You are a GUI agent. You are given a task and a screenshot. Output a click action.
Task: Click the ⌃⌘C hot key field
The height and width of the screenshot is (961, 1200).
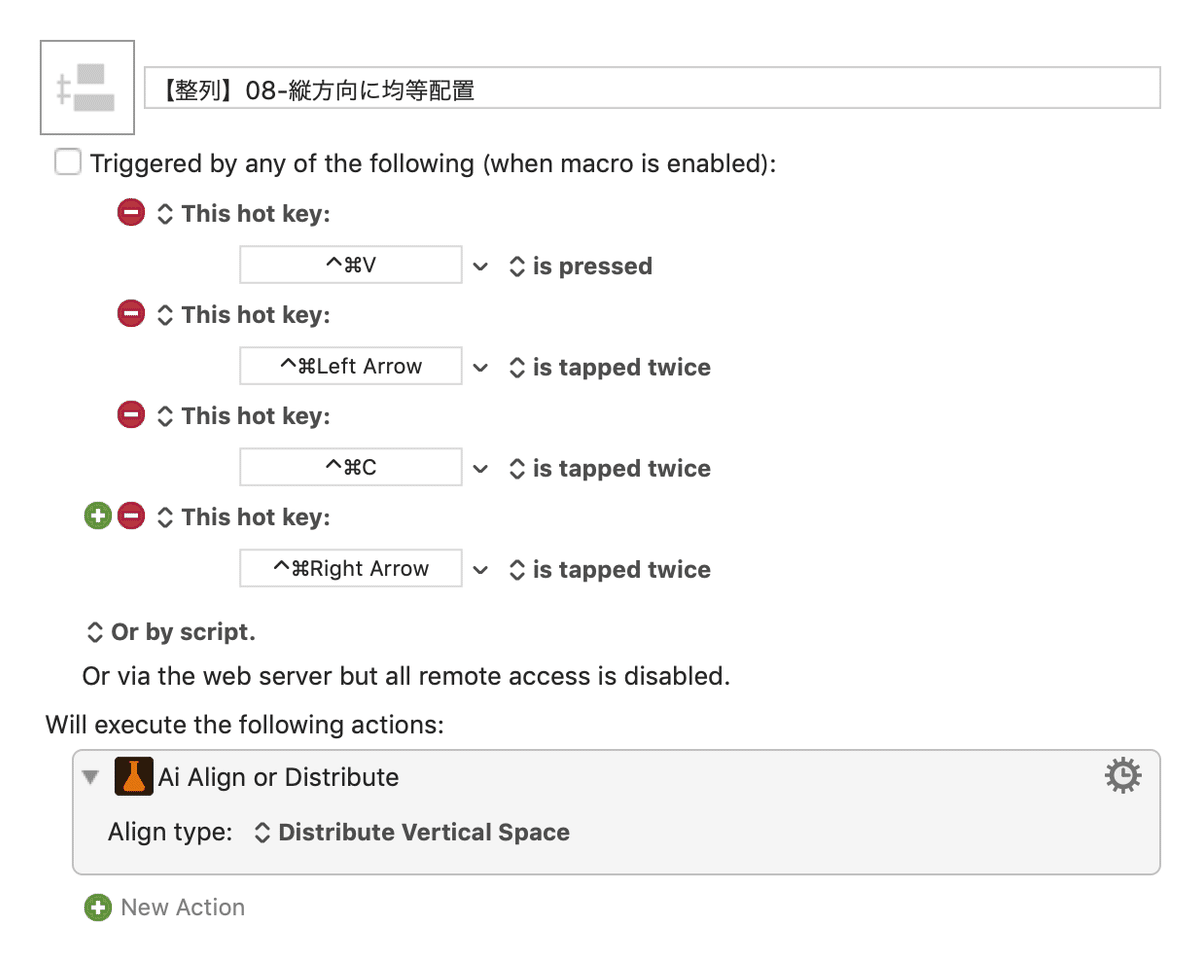[x=351, y=467]
